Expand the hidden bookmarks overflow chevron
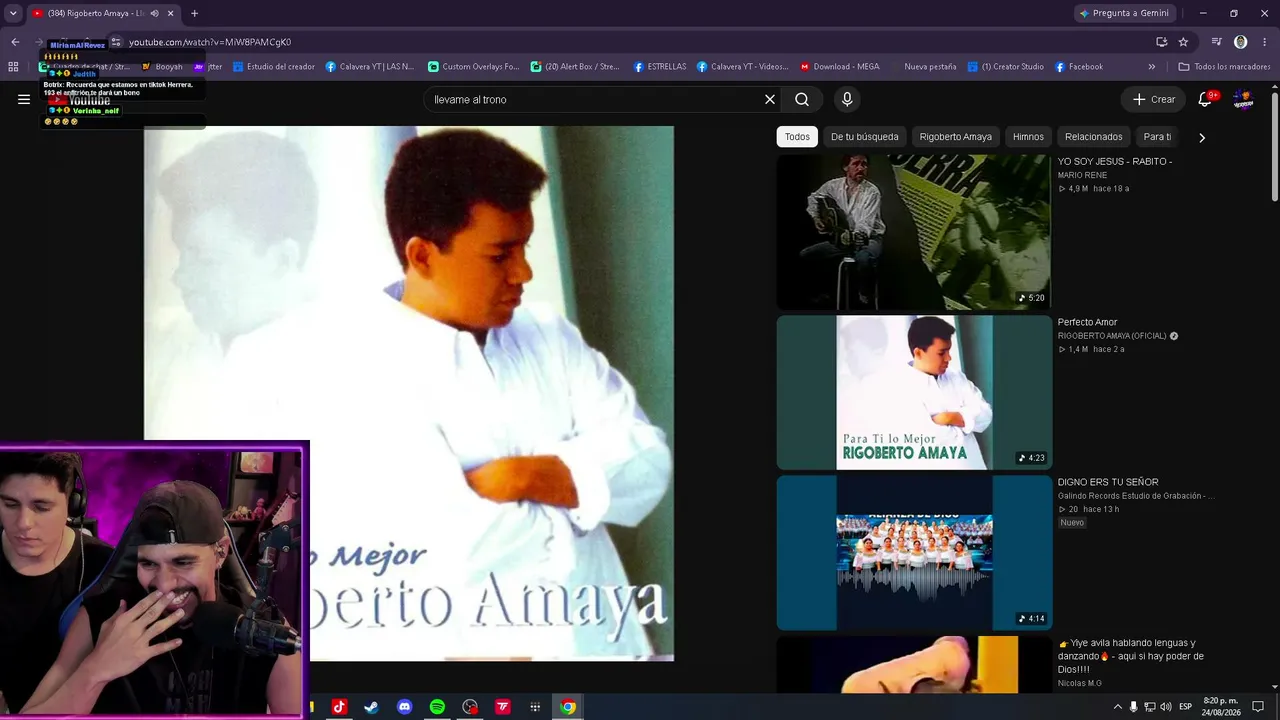 (x=1152, y=67)
